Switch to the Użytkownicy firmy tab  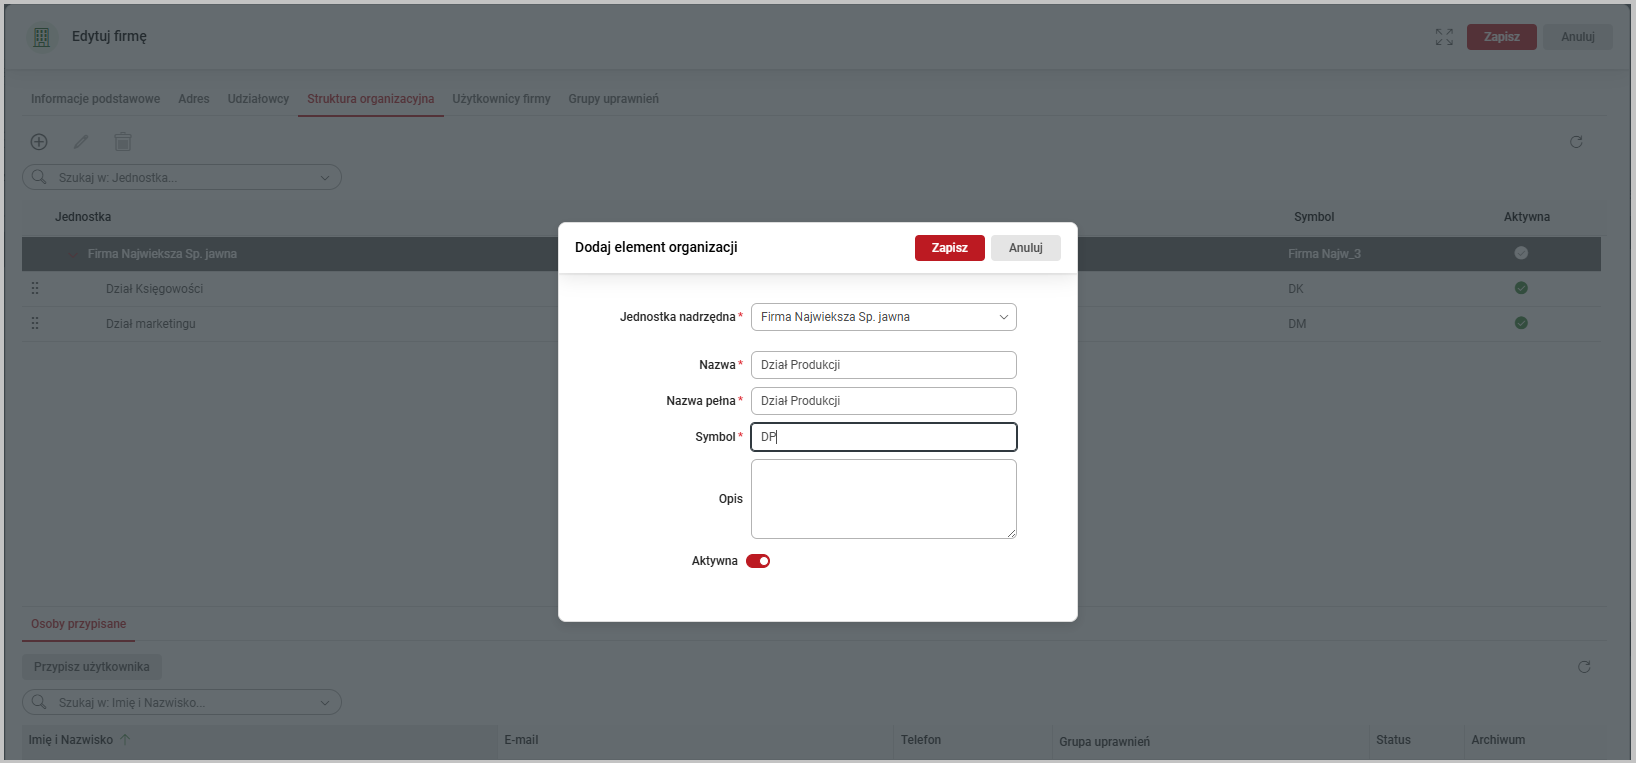point(501,99)
